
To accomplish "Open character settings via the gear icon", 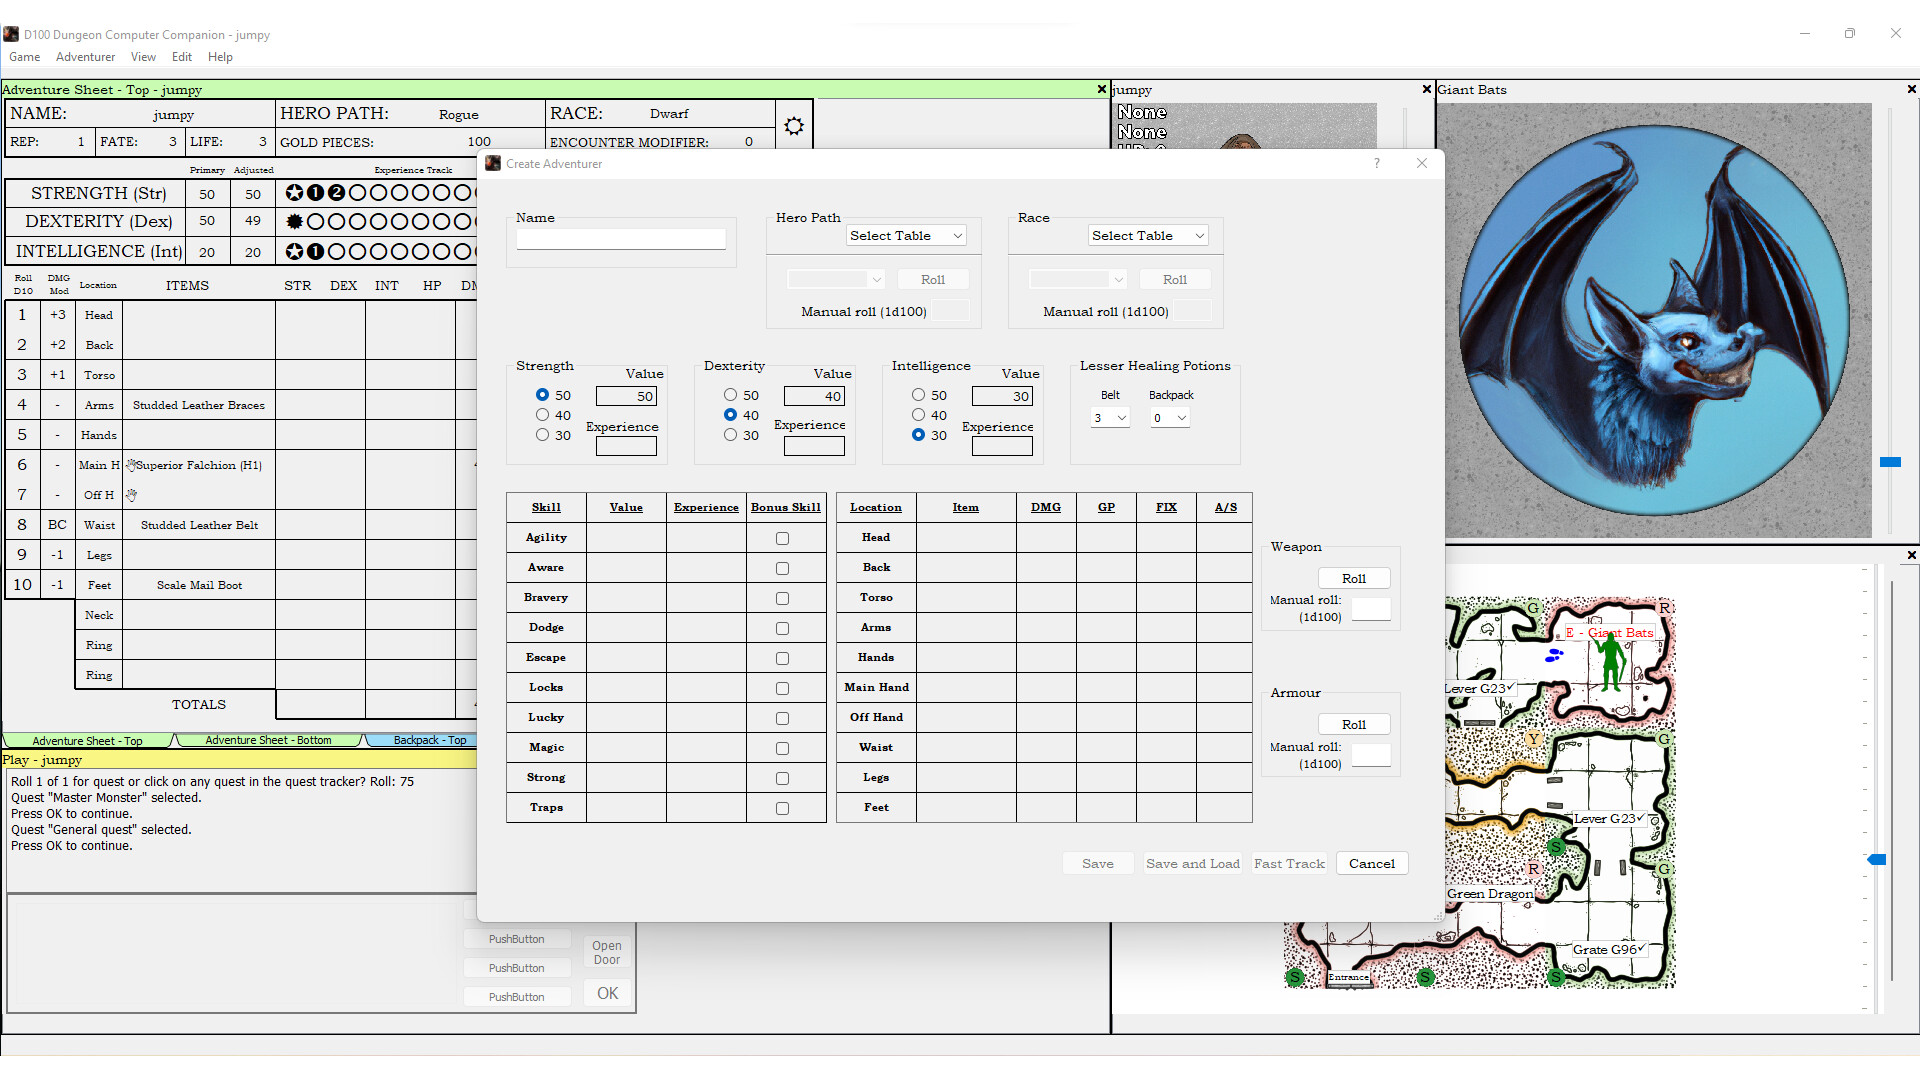I will point(793,126).
